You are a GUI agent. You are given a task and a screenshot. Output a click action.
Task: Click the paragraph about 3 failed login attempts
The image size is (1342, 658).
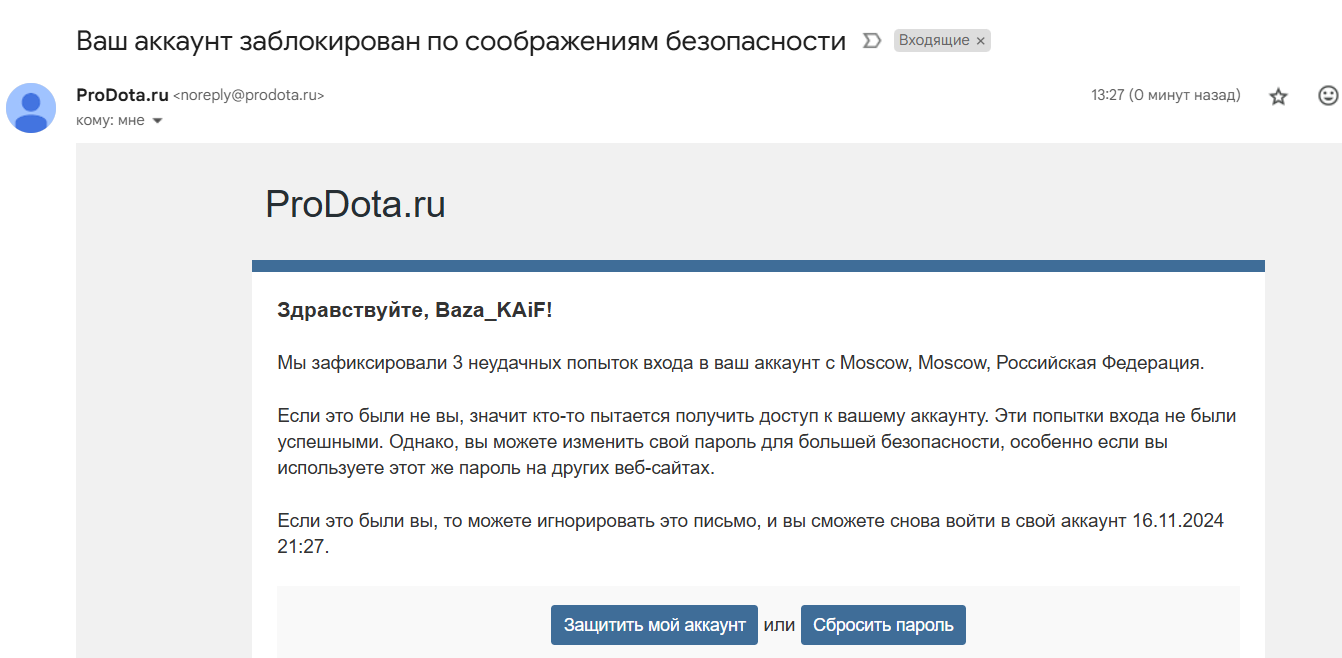tap(740, 363)
